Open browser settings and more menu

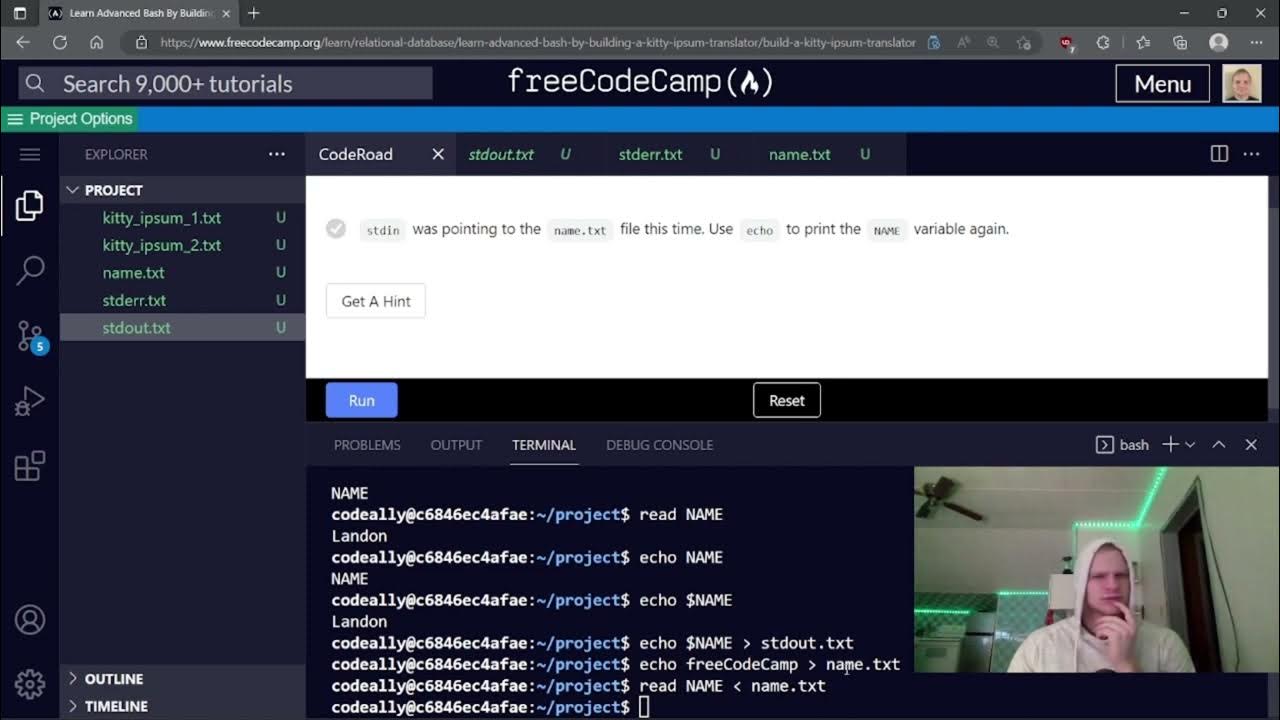click(1257, 42)
